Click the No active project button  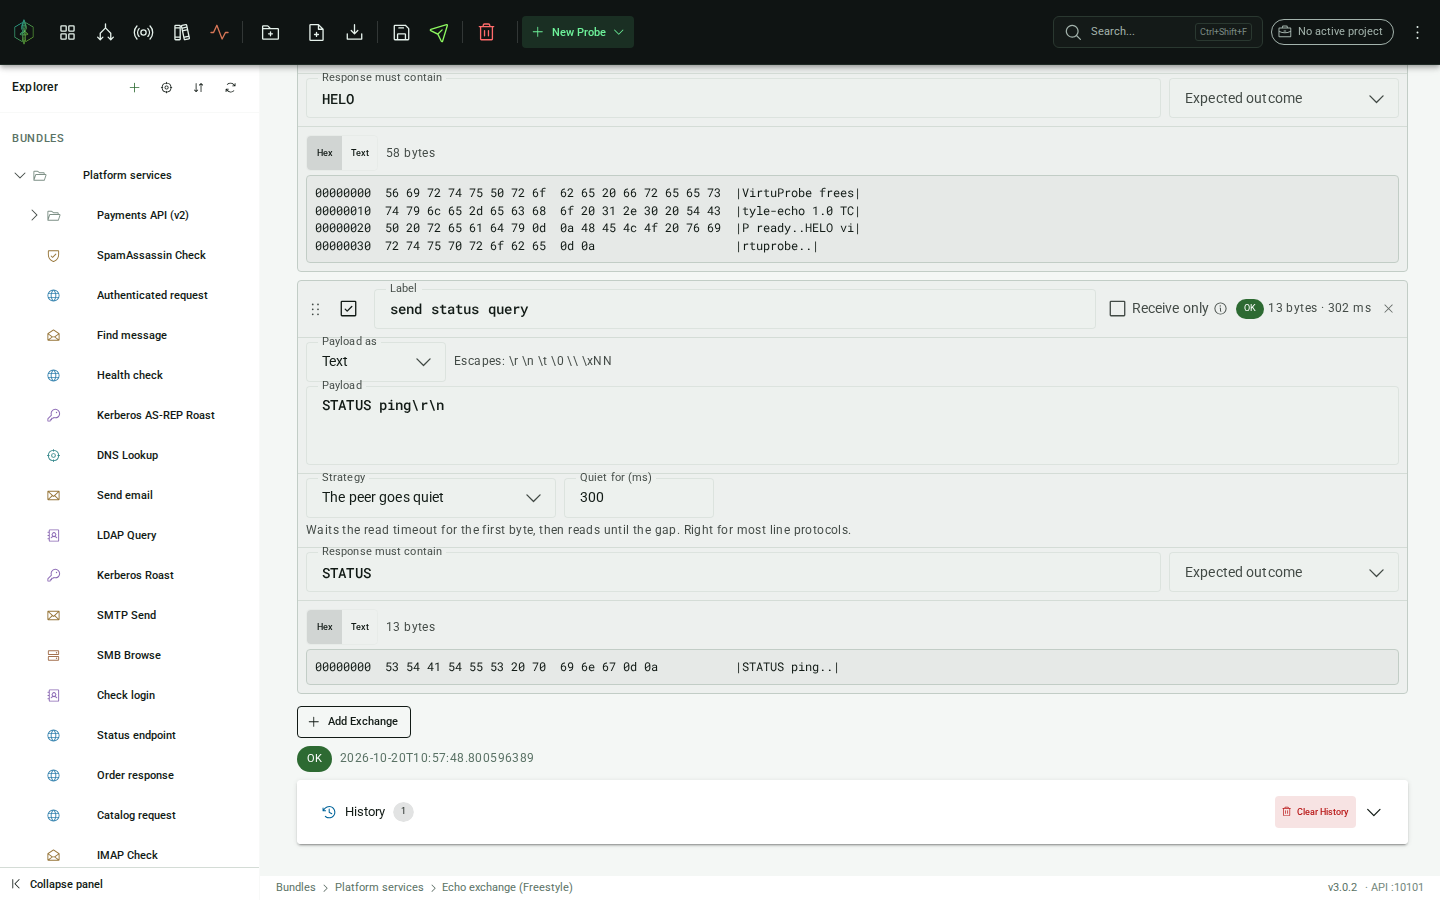1332,32
